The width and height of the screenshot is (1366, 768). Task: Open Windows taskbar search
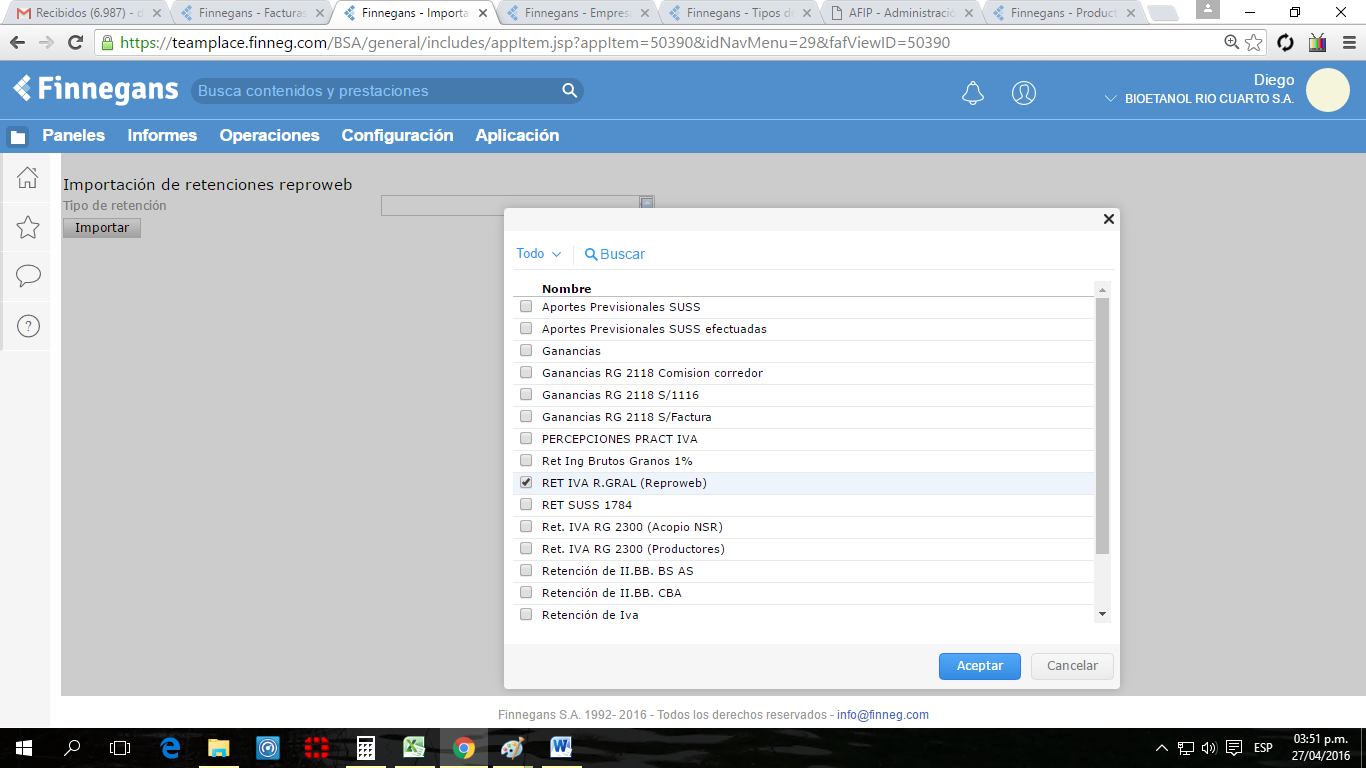pyautogui.click(x=72, y=748)
